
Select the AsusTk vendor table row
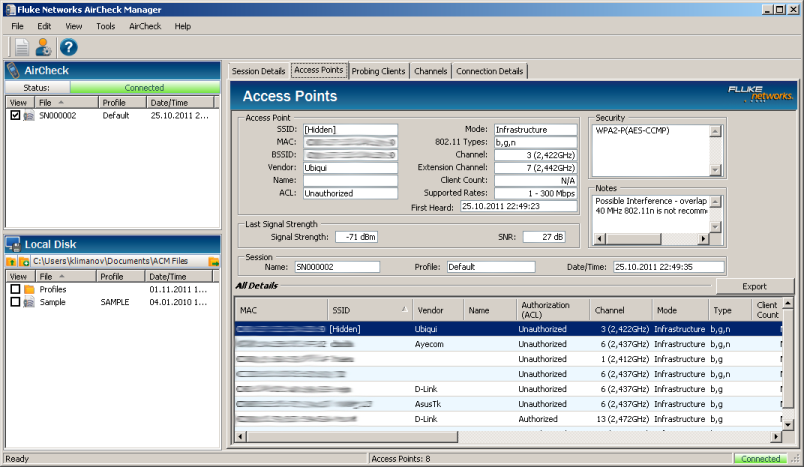[508, 404]
